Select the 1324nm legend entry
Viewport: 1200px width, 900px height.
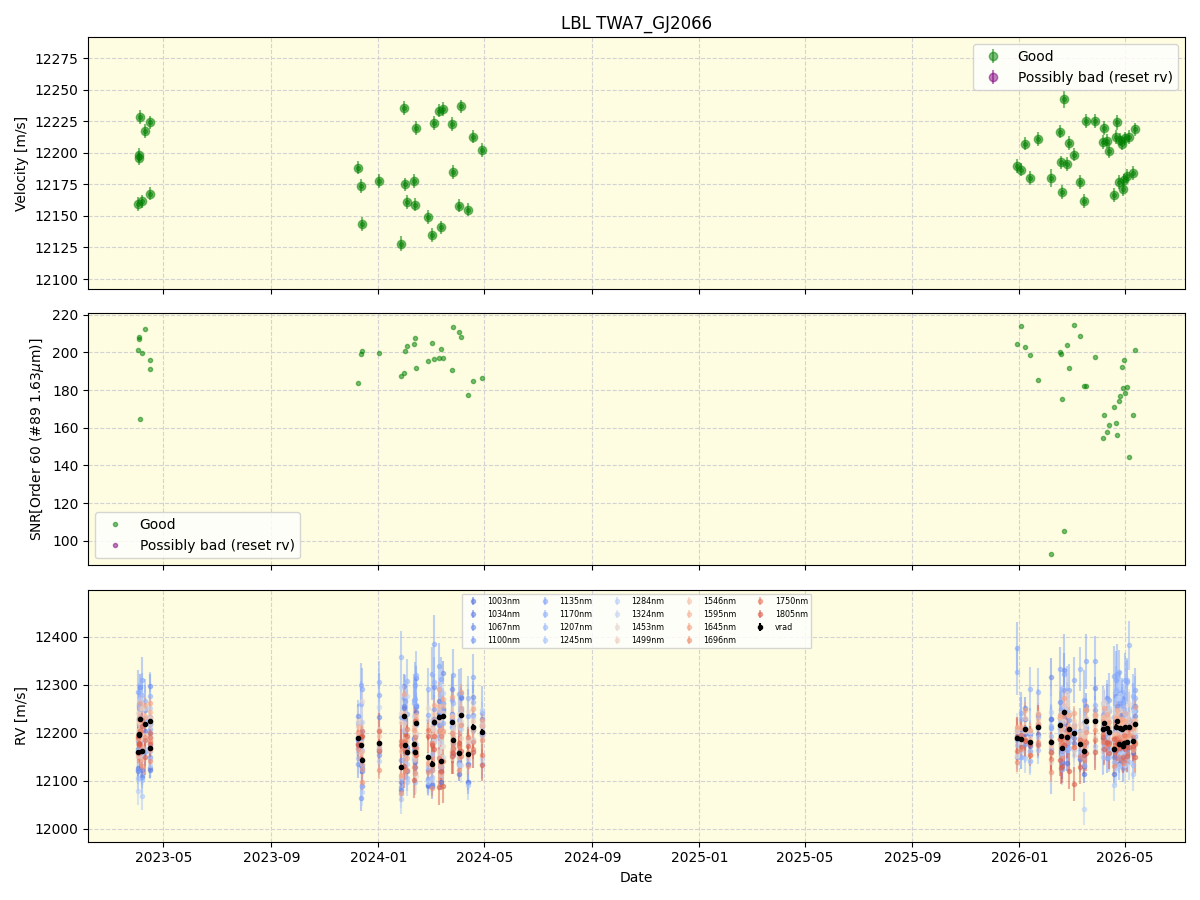pos(637,614)
